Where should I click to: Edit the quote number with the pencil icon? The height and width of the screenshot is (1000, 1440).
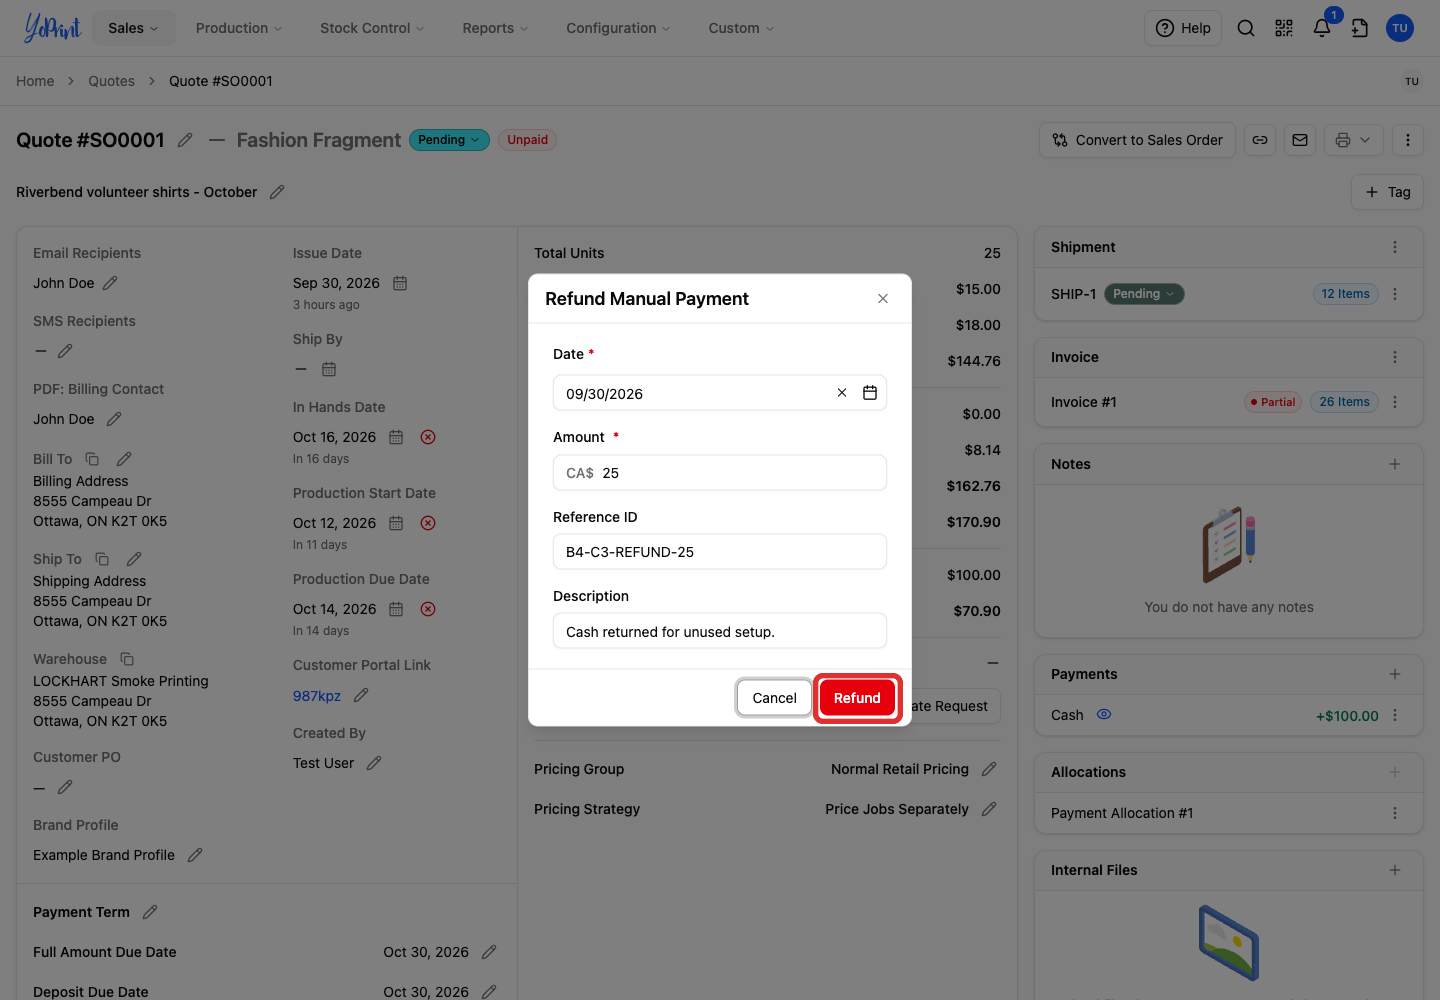[185, 140]
